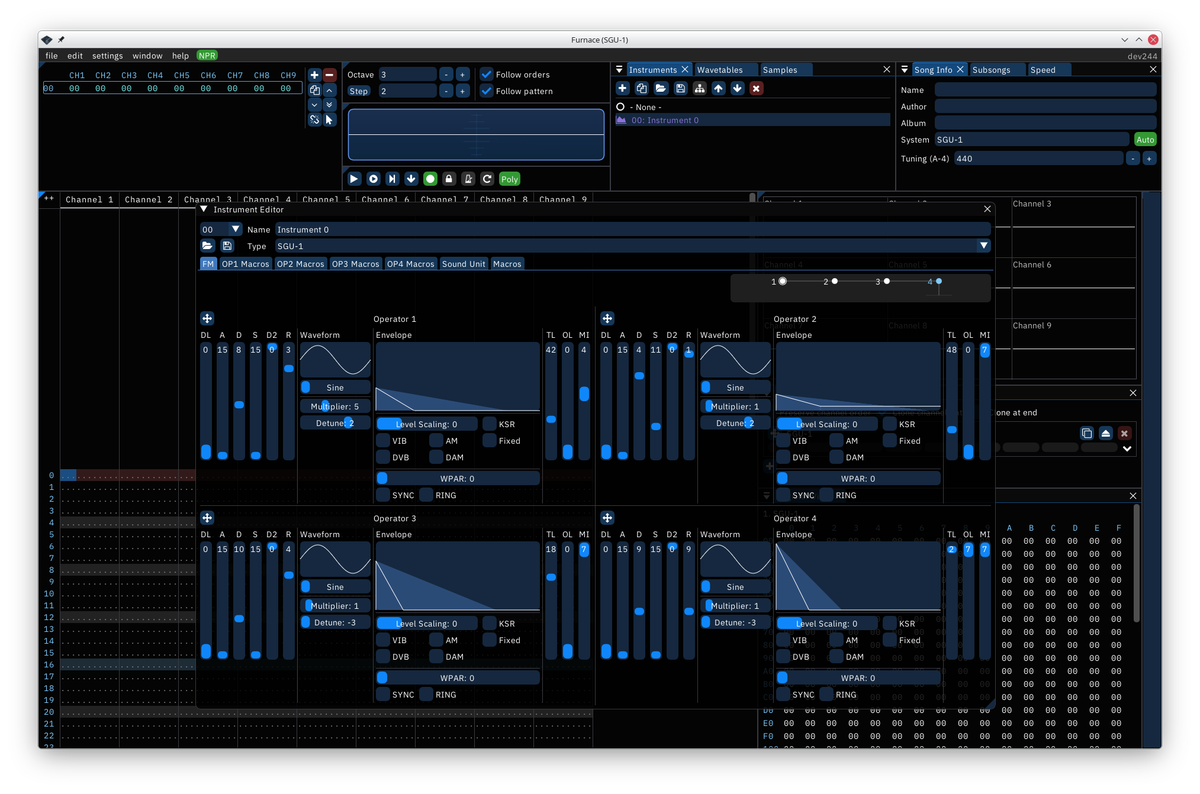Move order up with the up-chevron icon
Image resolution: width=1200 pixels, height=794 pixels.
click(x=330, y=90)
